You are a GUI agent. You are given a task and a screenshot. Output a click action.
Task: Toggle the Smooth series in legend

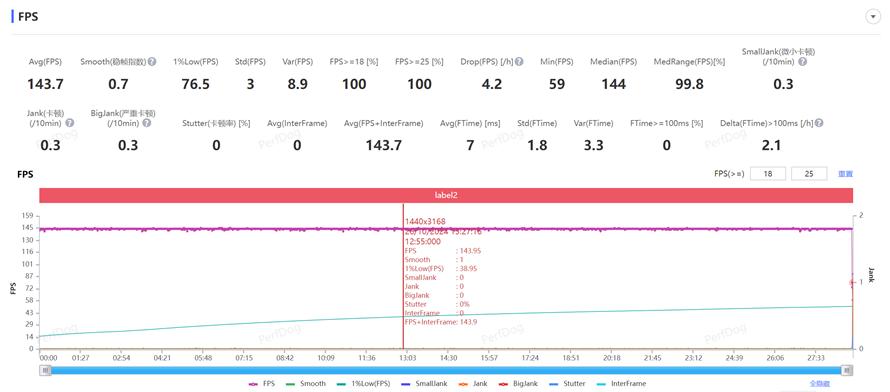coord(307,383)
